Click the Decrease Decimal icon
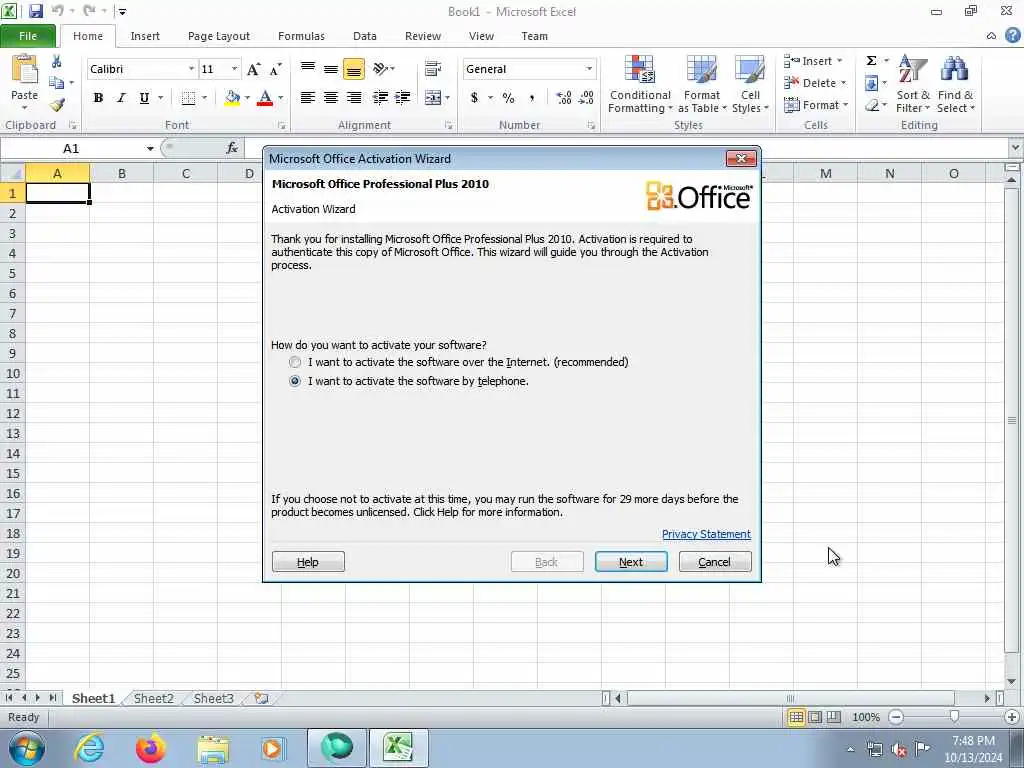The image size is (1024, 768). click(586, 98)
